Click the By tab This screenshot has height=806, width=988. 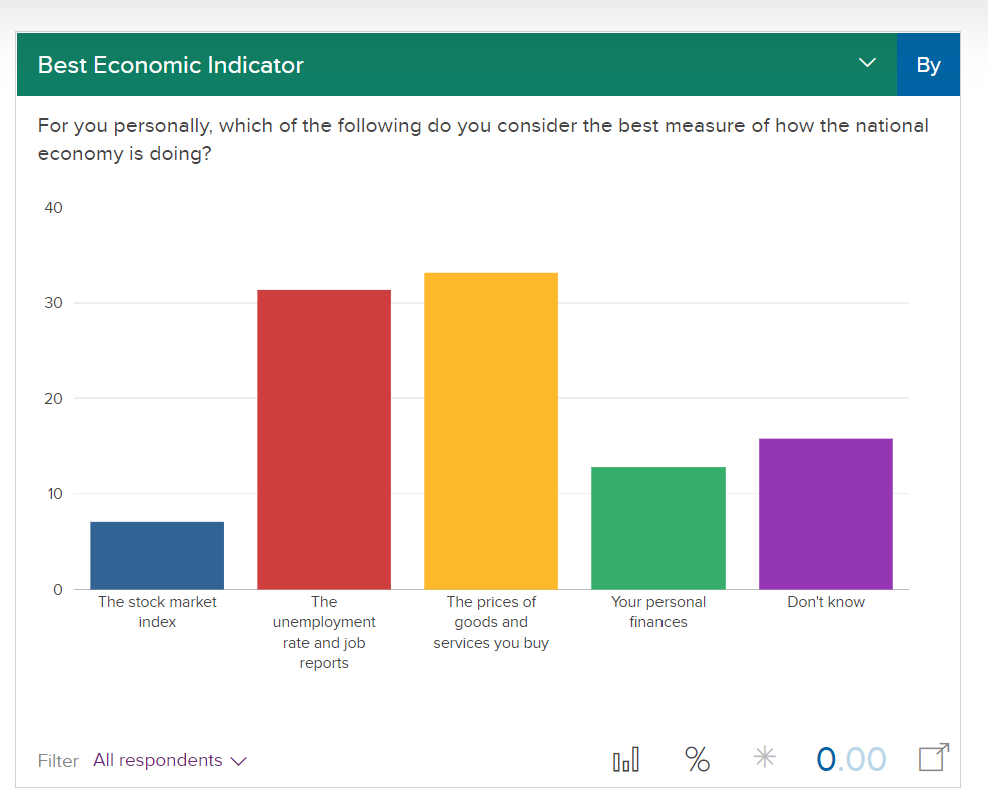(x=928, y=65)
